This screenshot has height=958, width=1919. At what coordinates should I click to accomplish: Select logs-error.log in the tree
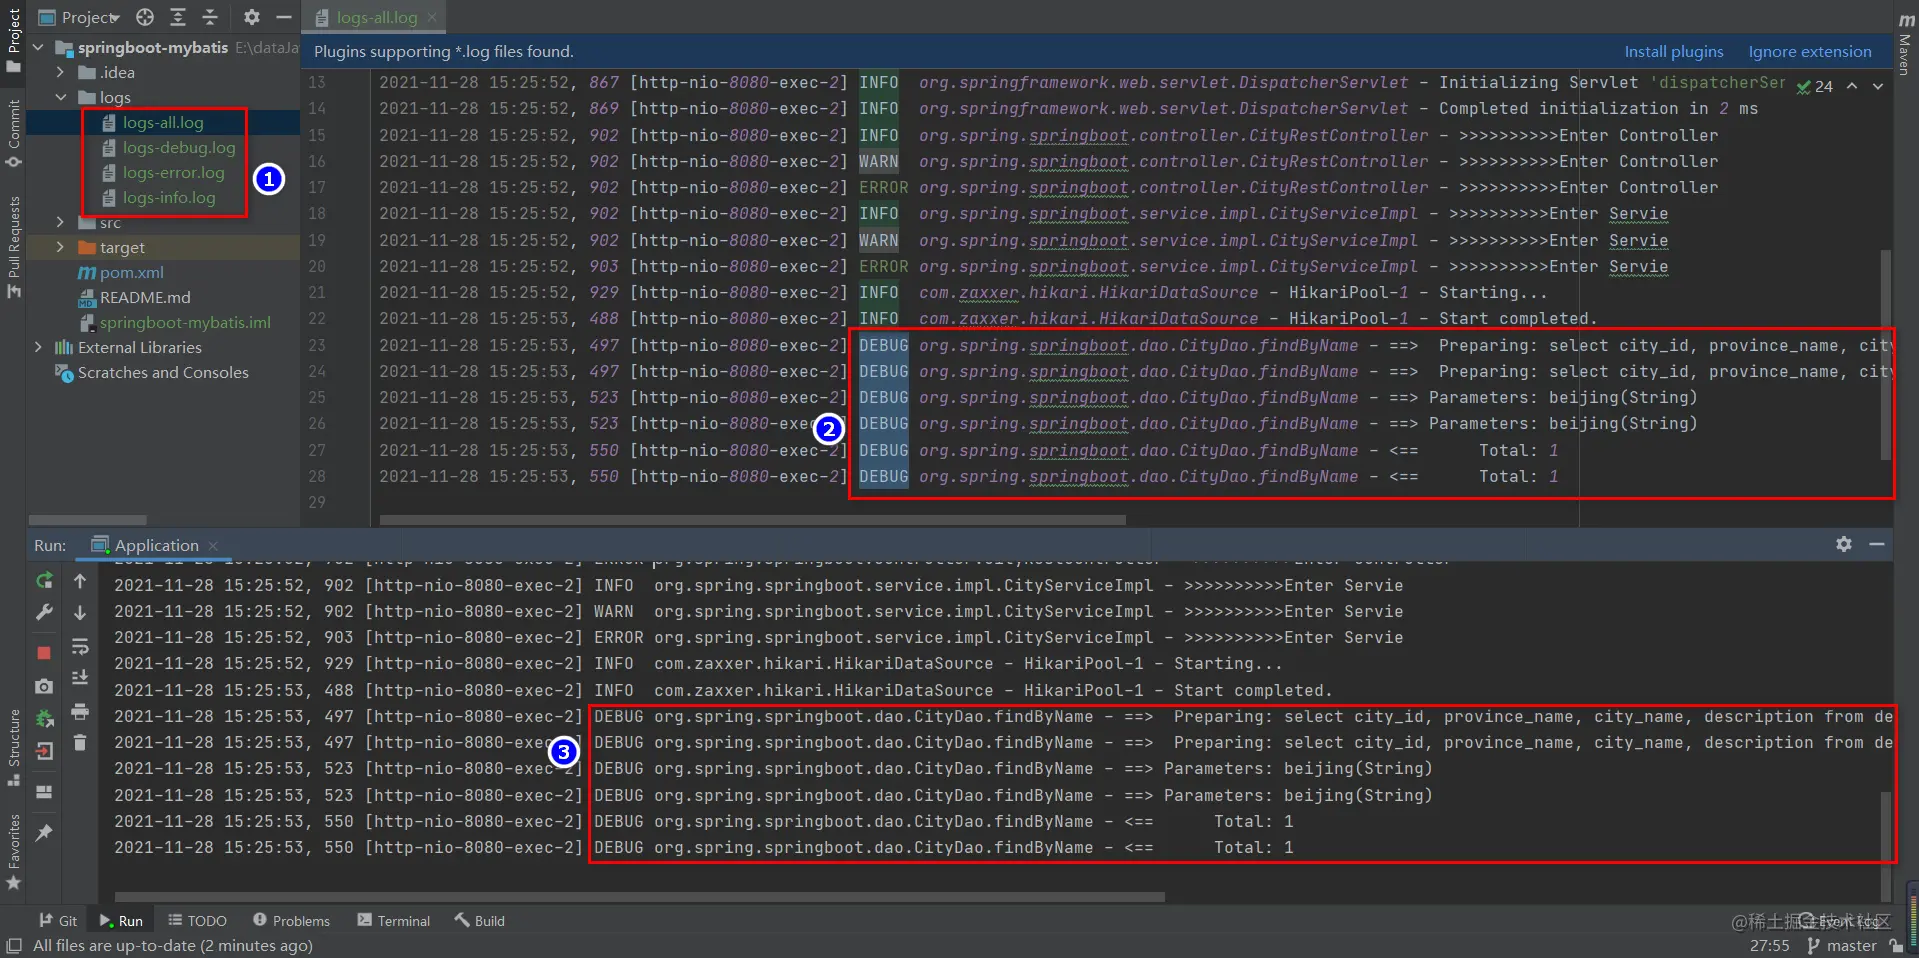pos(173,172)
